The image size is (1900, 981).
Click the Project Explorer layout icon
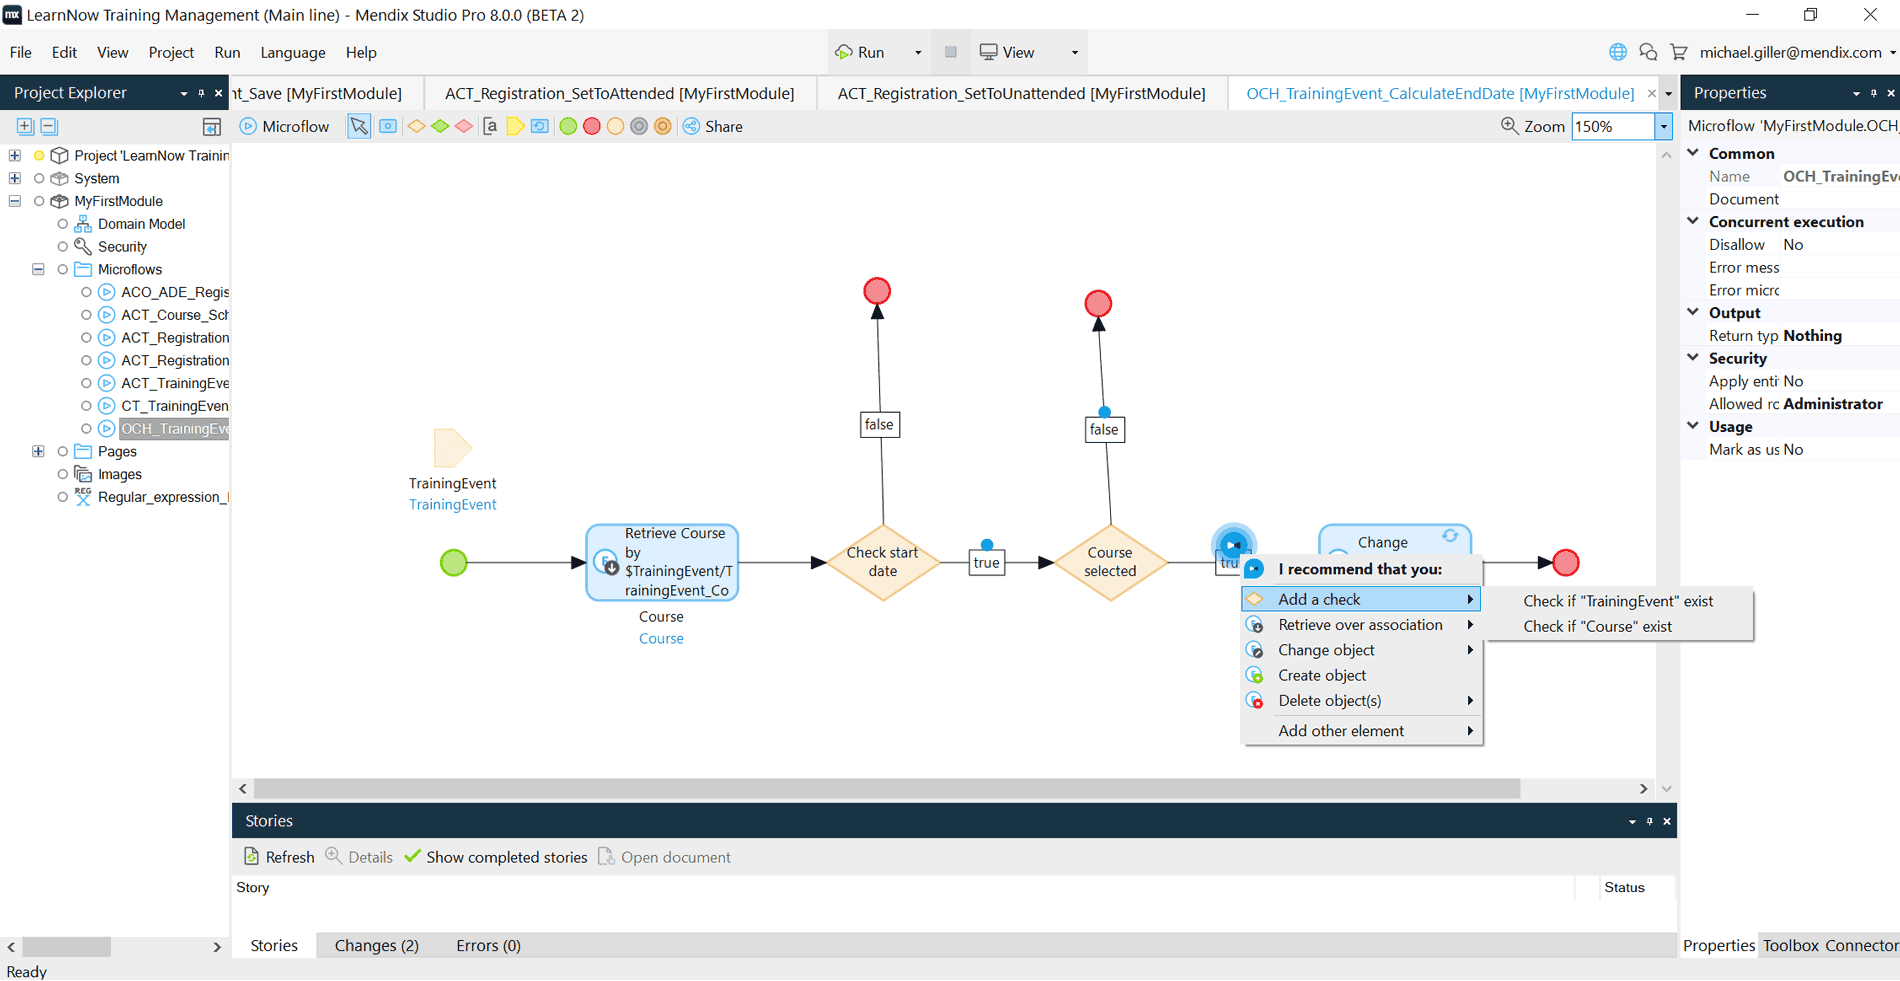212,126
